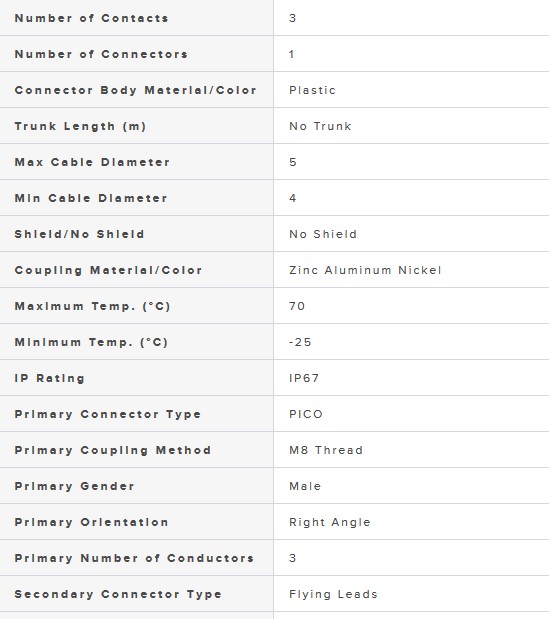This screenshot has height=619, width=549.
Task: Click the M8 Thread coupling value
Action: coord(326,450)
